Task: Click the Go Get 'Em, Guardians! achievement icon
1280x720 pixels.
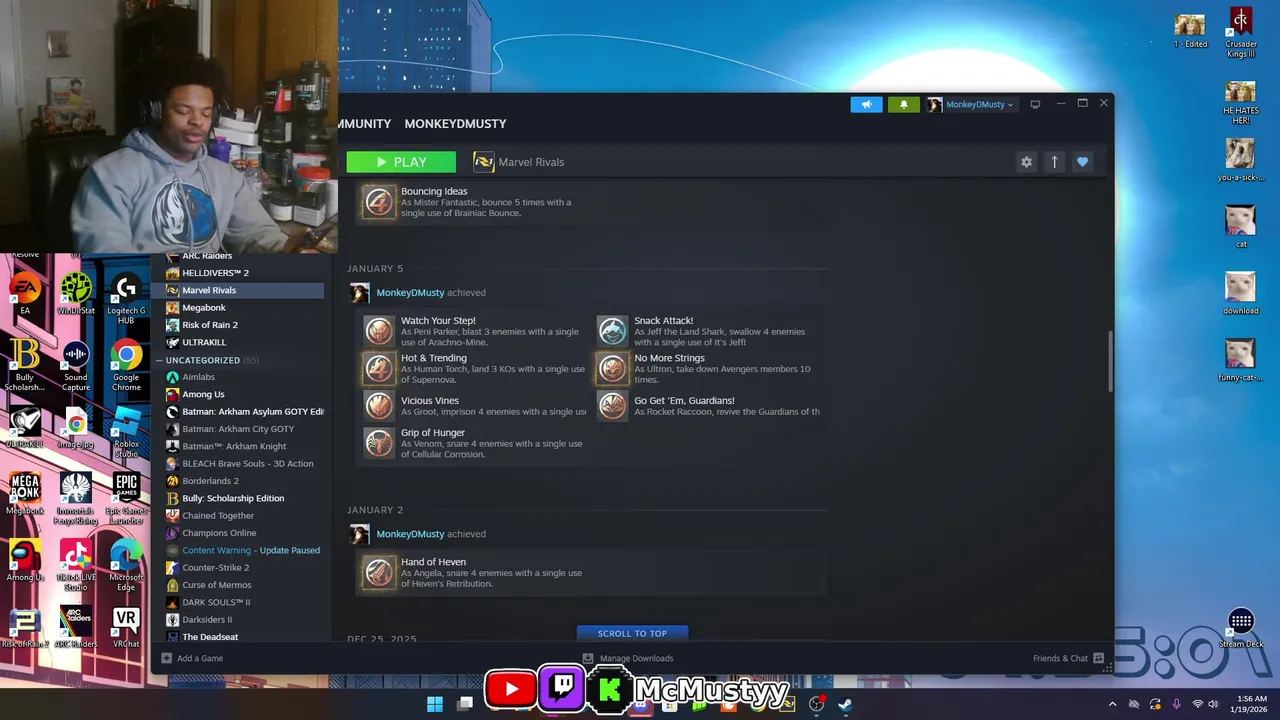Action: click(612, 405)
